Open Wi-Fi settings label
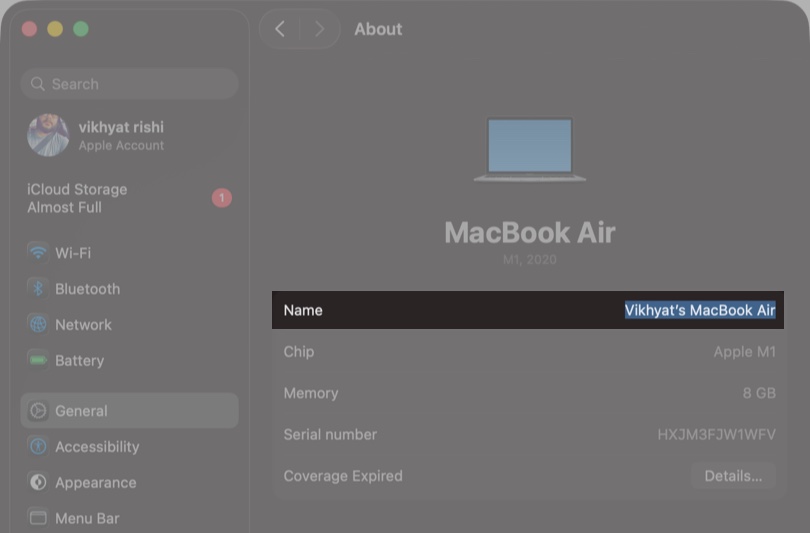The image size is (810, 533). pos(73,253)
